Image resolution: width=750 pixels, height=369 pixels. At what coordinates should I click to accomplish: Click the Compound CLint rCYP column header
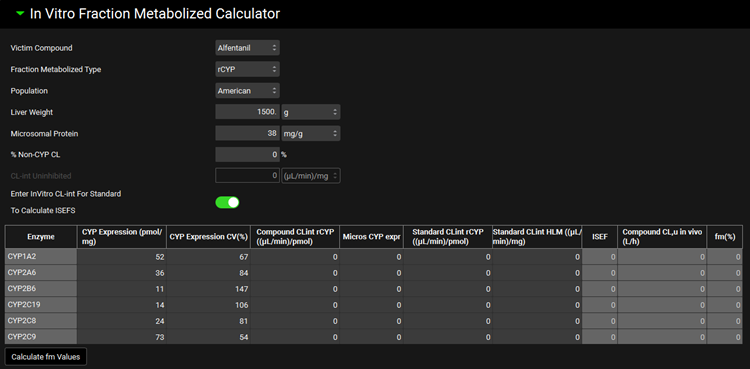295,236
